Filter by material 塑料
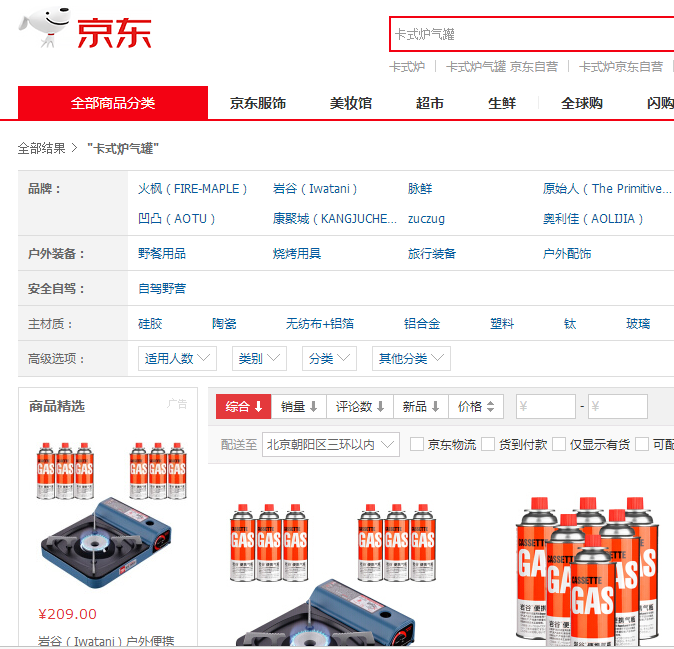The width and height of the screenshot is (674, 649). point(502,324)
